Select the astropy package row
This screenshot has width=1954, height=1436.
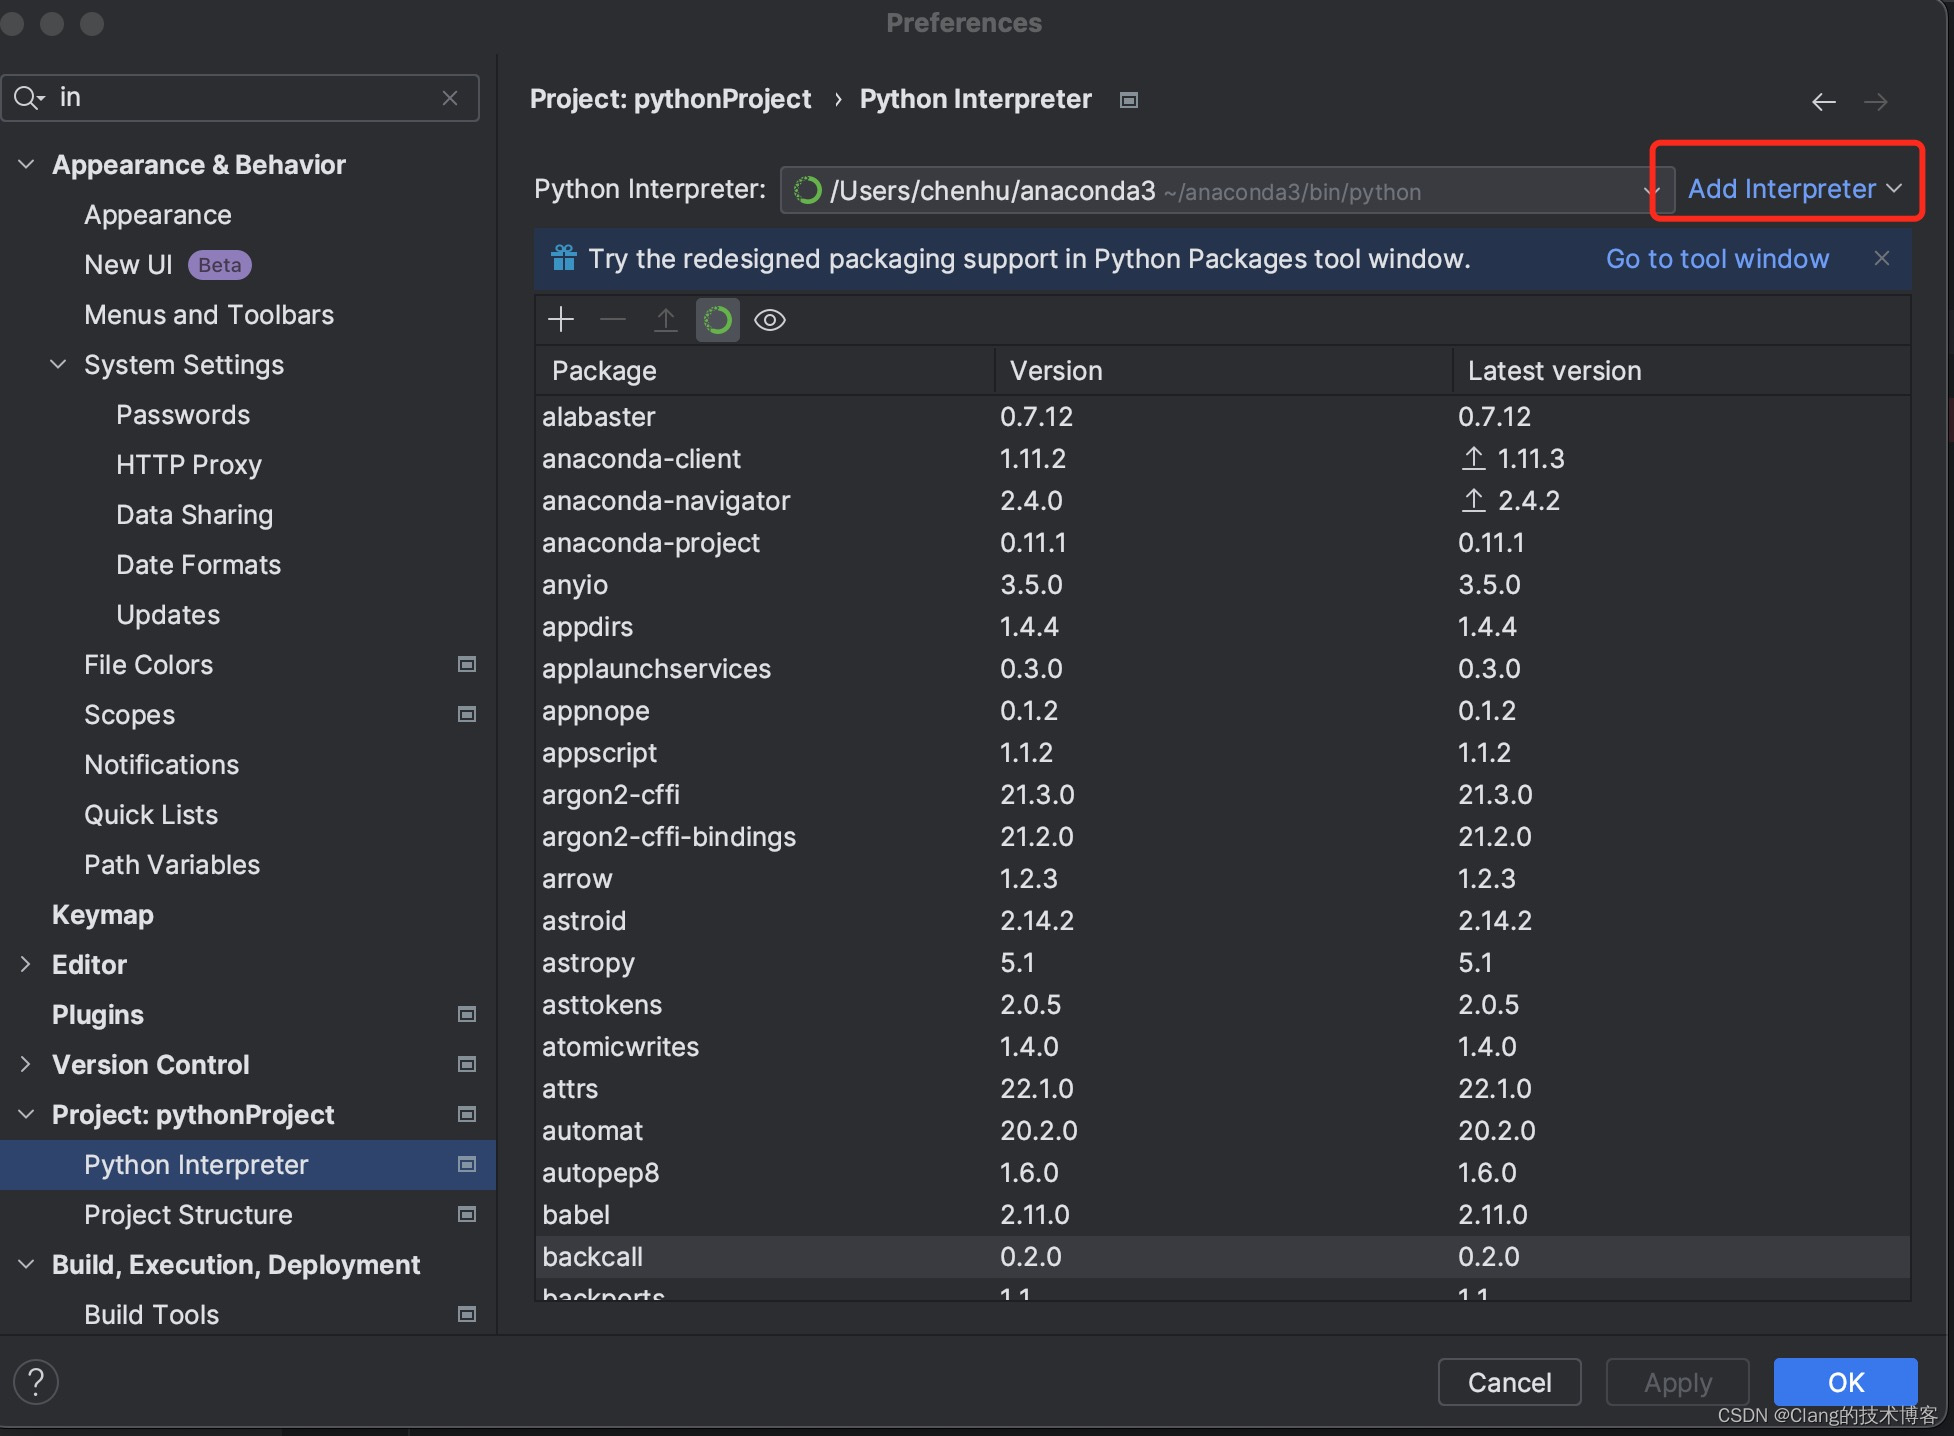(1222, 962)
